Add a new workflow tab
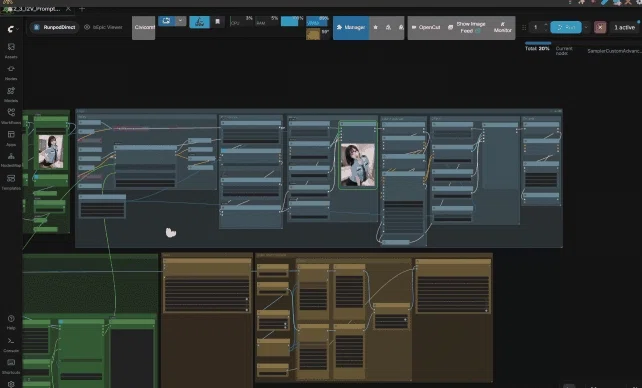This screenshot has width=642, height=388. tap(82, 9)
